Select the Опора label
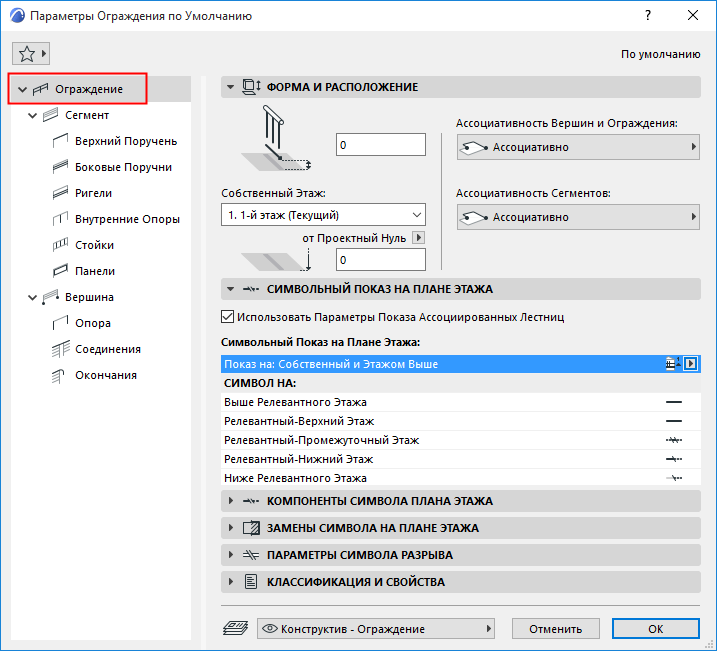 [93, 323]
